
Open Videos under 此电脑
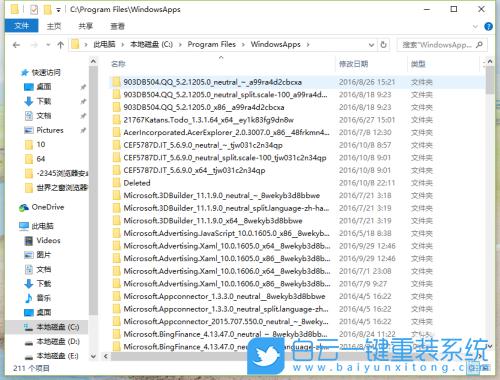48,240
